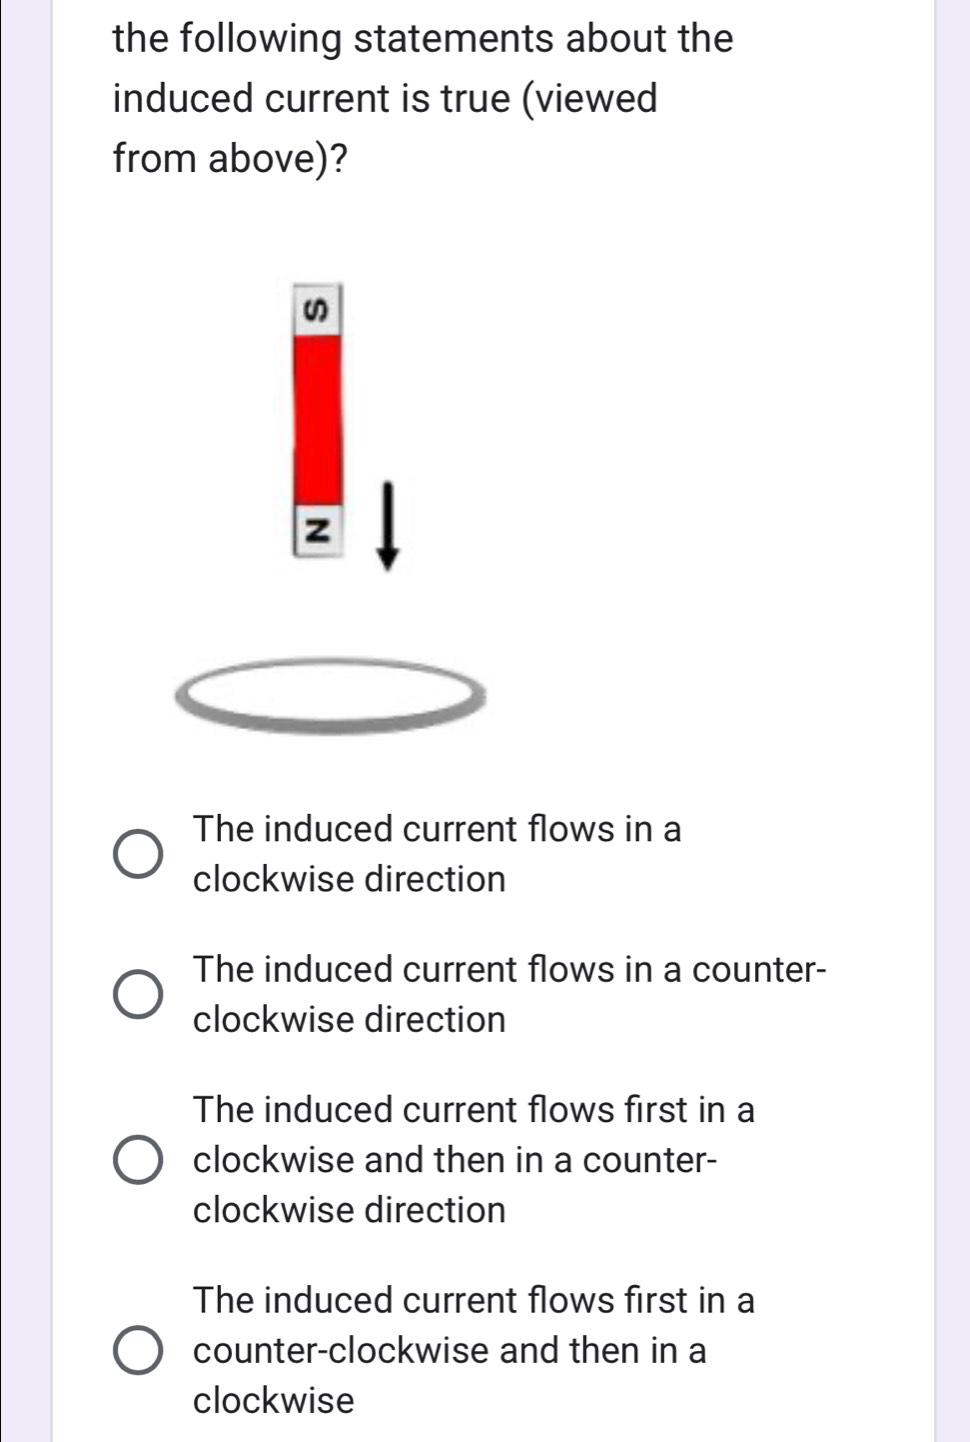Choose the counter-clockwise direction radio option

tap(138, 994)
